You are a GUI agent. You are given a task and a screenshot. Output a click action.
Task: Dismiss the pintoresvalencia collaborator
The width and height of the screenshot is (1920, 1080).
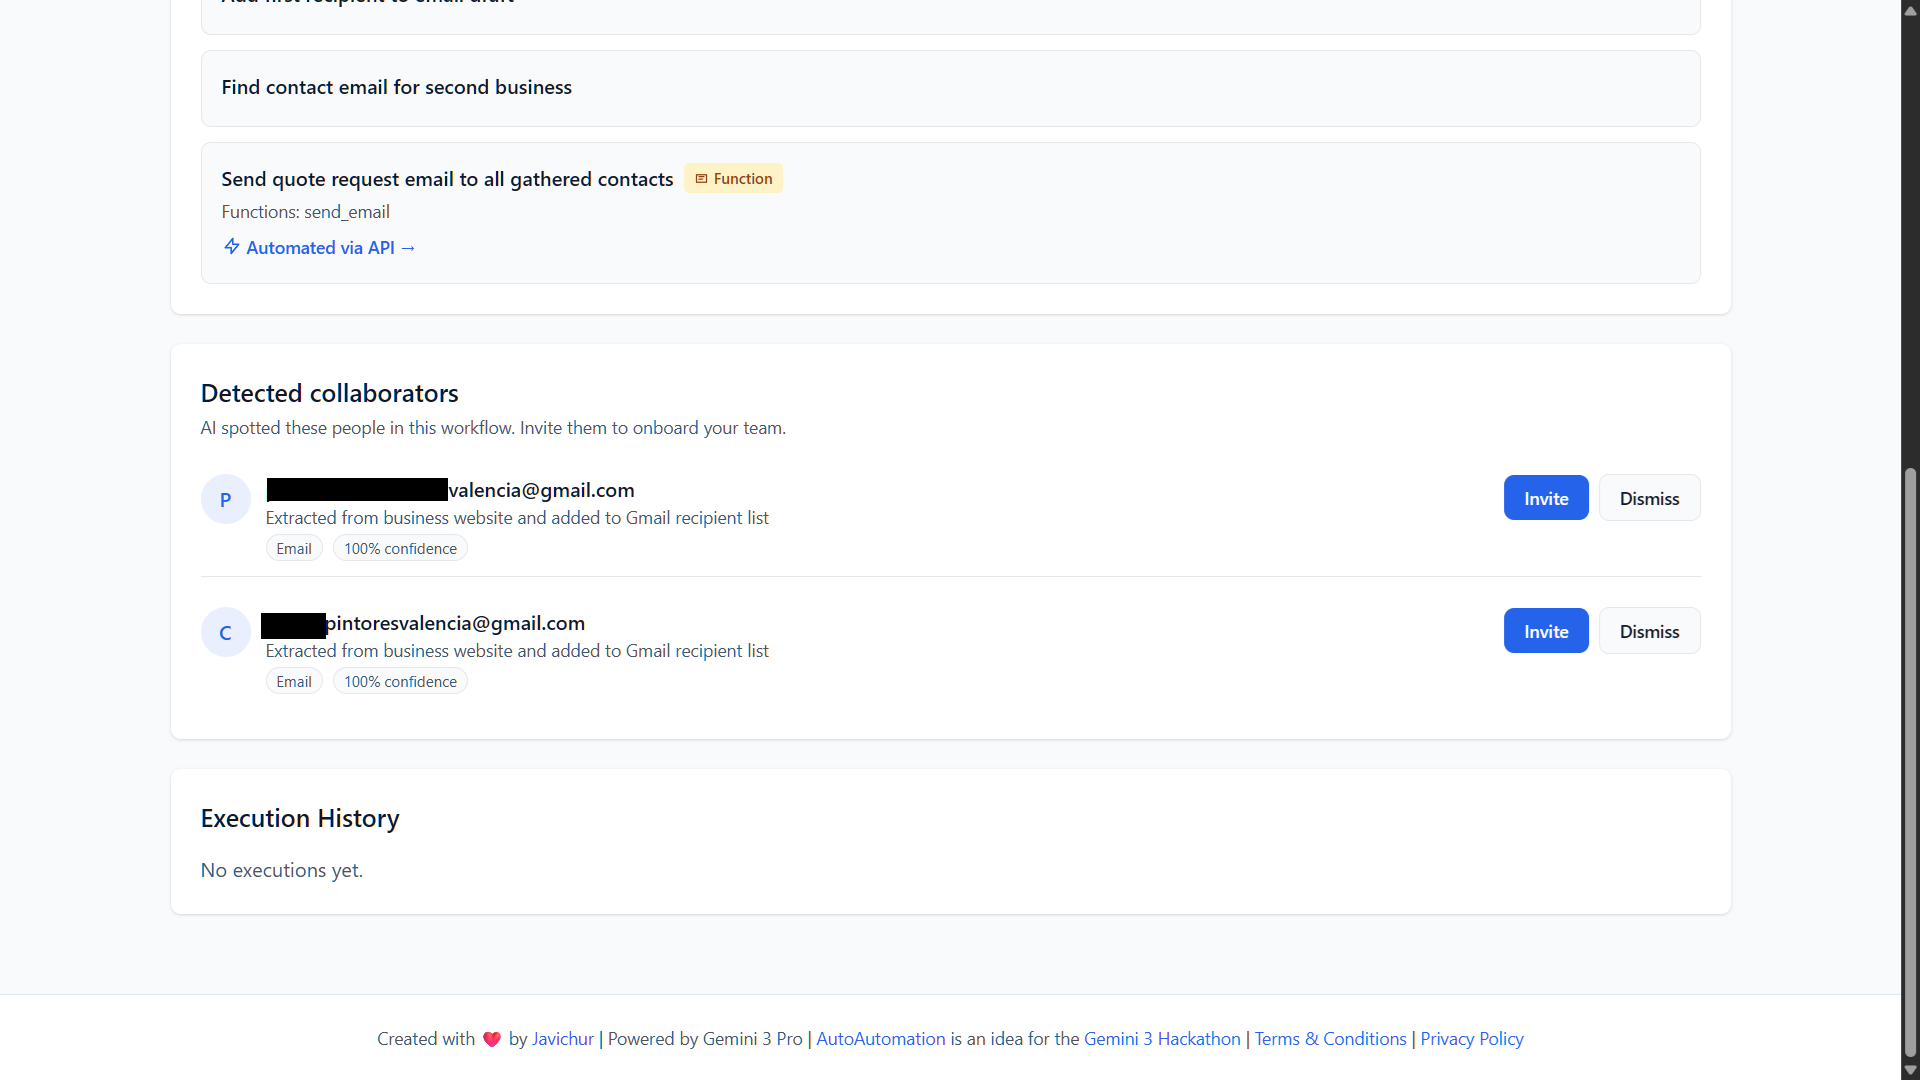1649,631
